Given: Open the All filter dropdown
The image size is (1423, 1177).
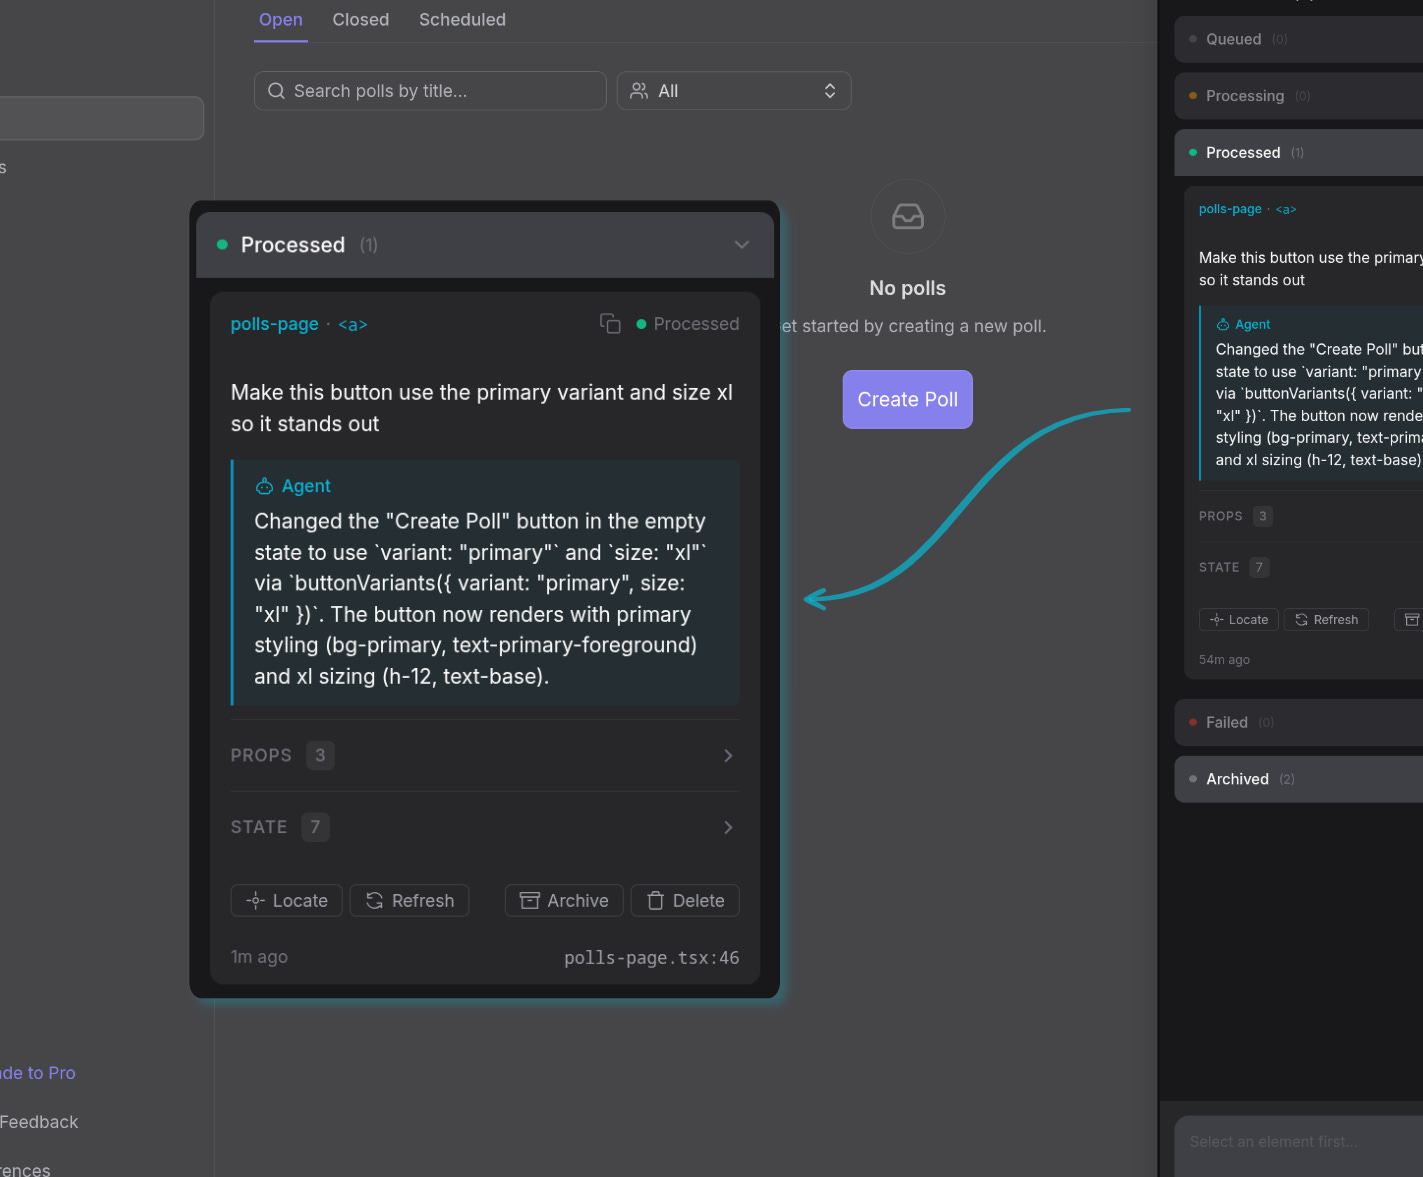Looking at the screenshot, I should [x=734, y=90].
